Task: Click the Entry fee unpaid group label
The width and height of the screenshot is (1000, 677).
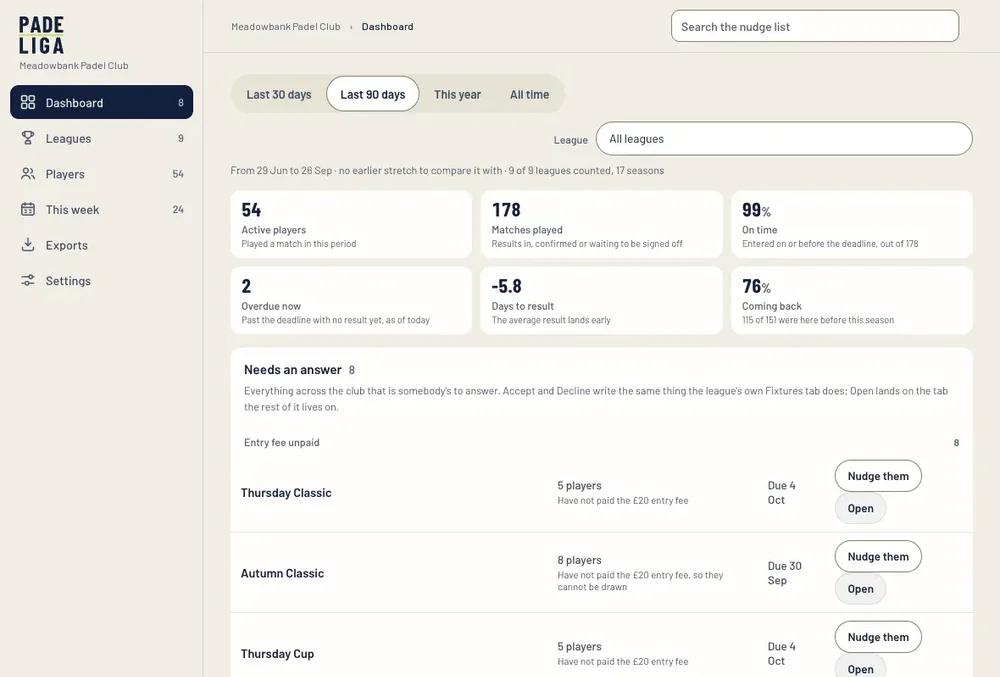Action: point(281,442)
